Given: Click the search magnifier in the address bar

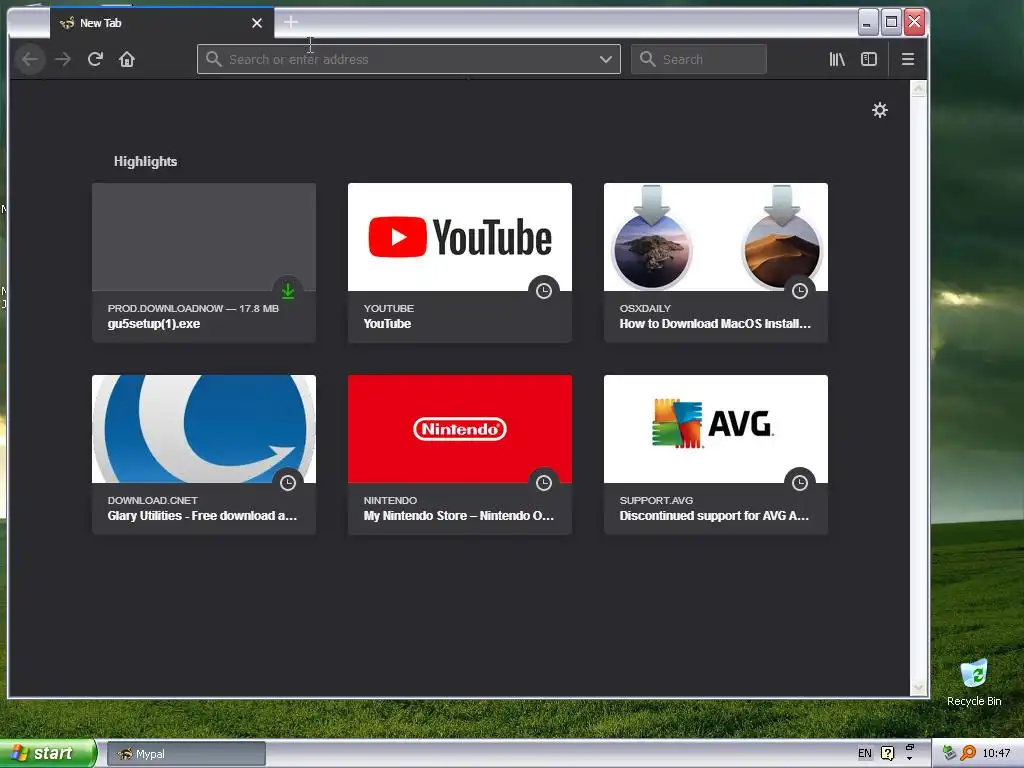Looking at the screenshot, I should 214,59.
